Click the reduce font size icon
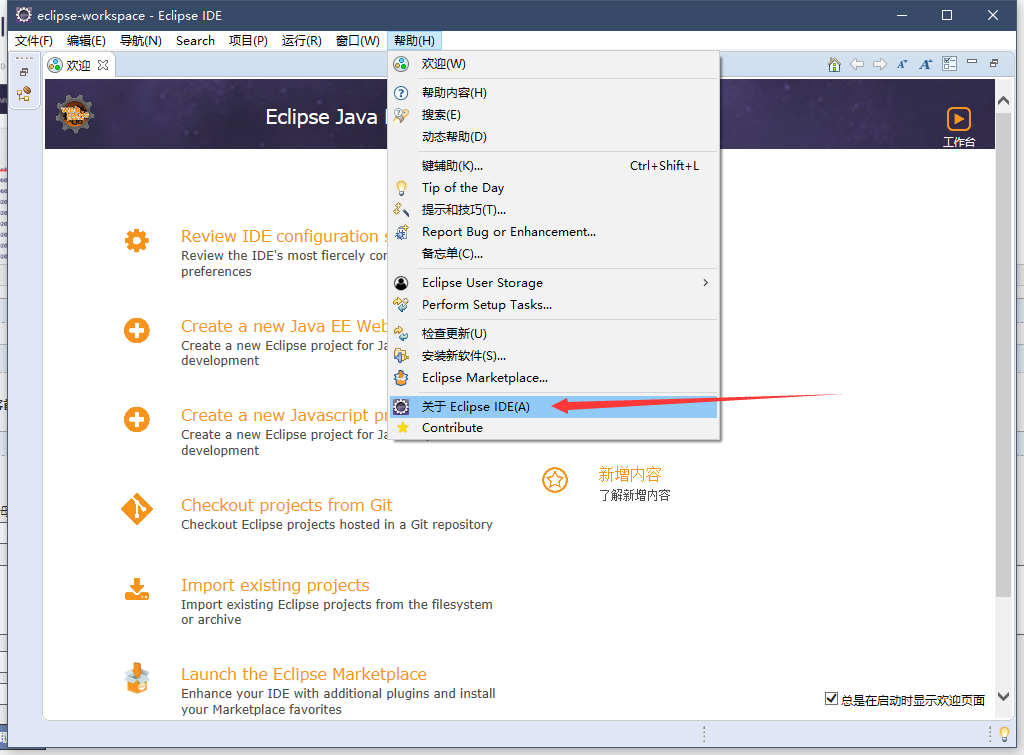This screenshot has width=1024, height=755. [x=903, y=64]
